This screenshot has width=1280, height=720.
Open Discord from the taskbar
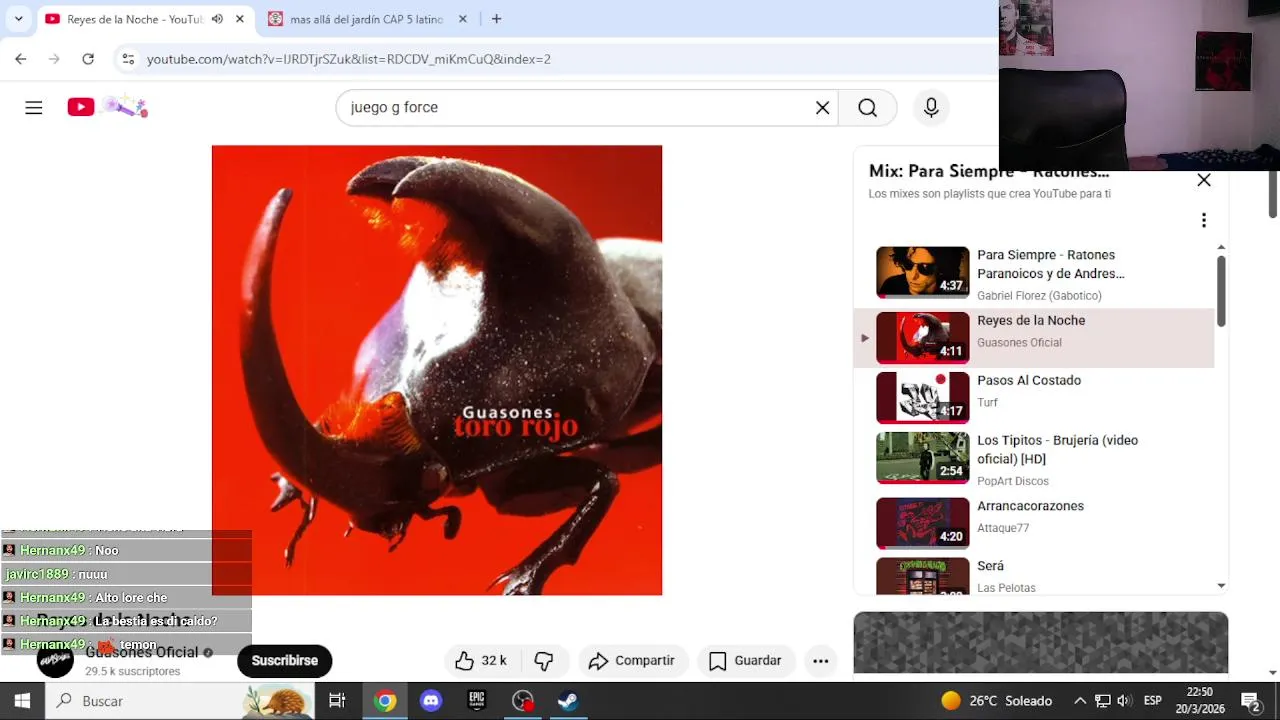coord(431,701)
